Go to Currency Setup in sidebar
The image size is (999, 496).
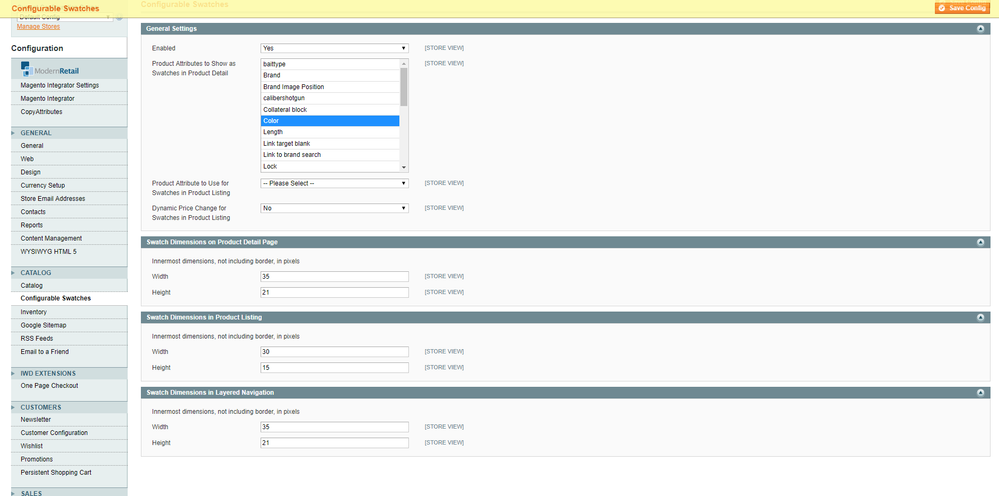click(43, 185)
